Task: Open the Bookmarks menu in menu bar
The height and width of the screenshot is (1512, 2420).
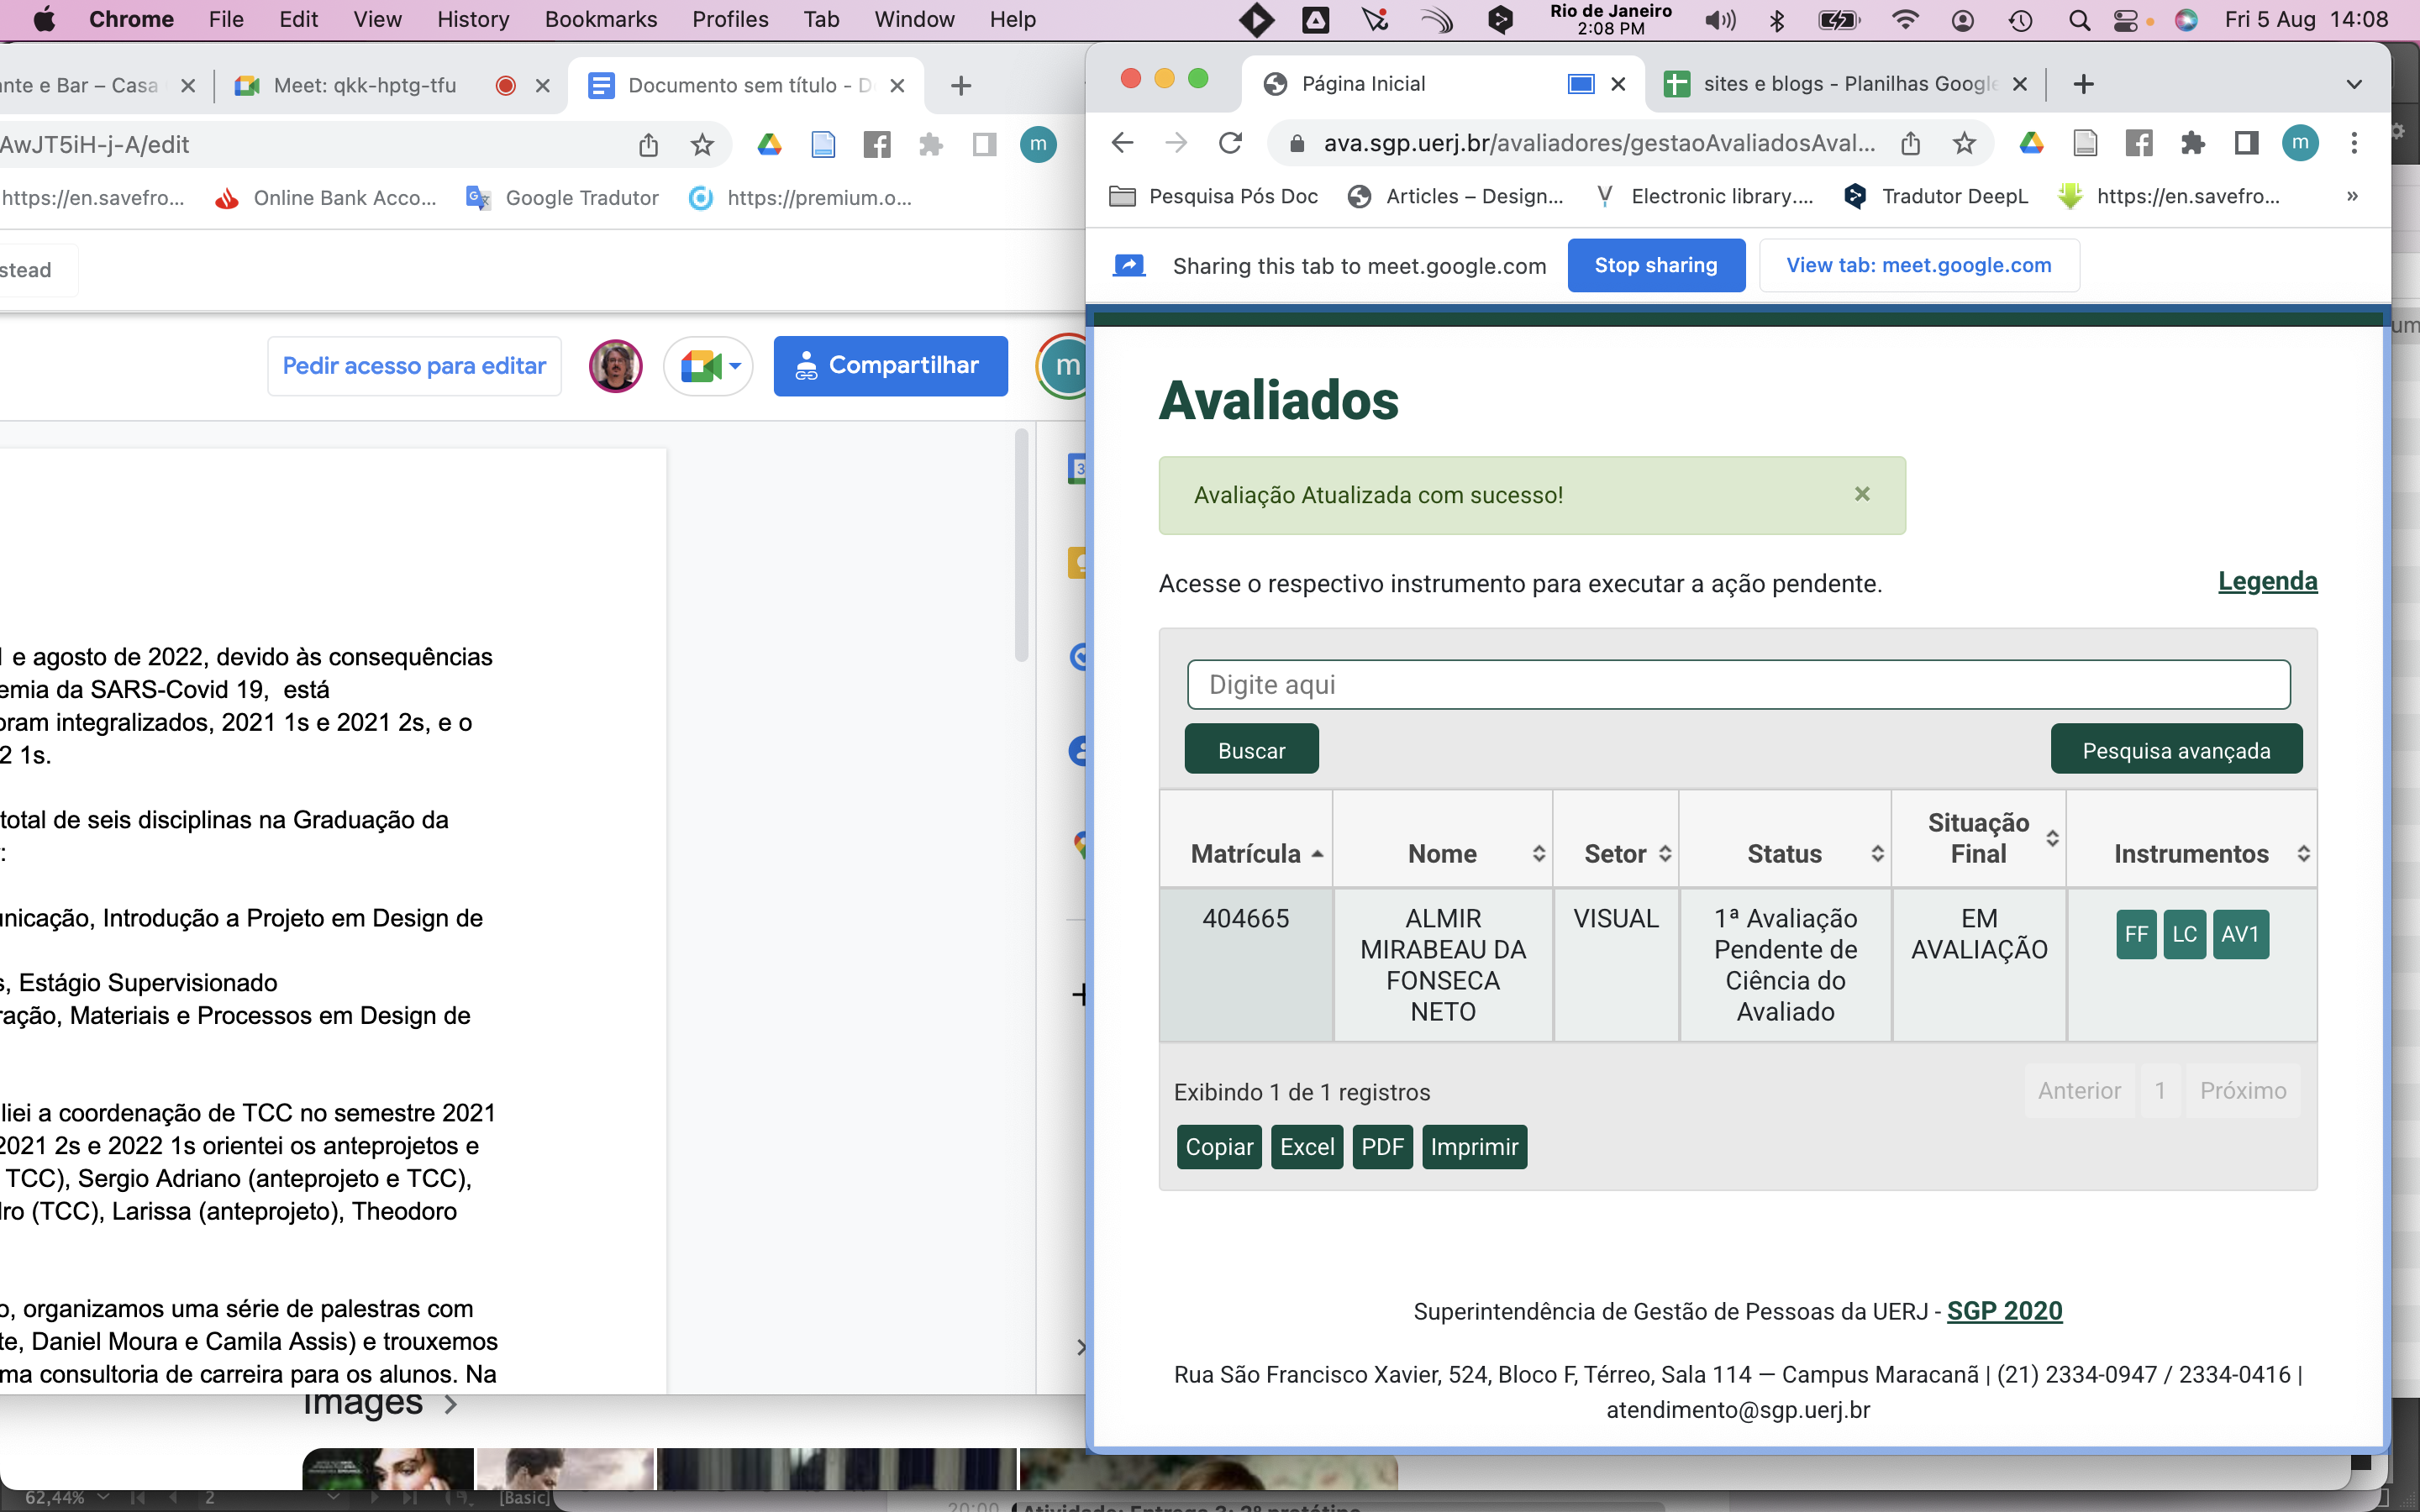Action: (600, 19)
